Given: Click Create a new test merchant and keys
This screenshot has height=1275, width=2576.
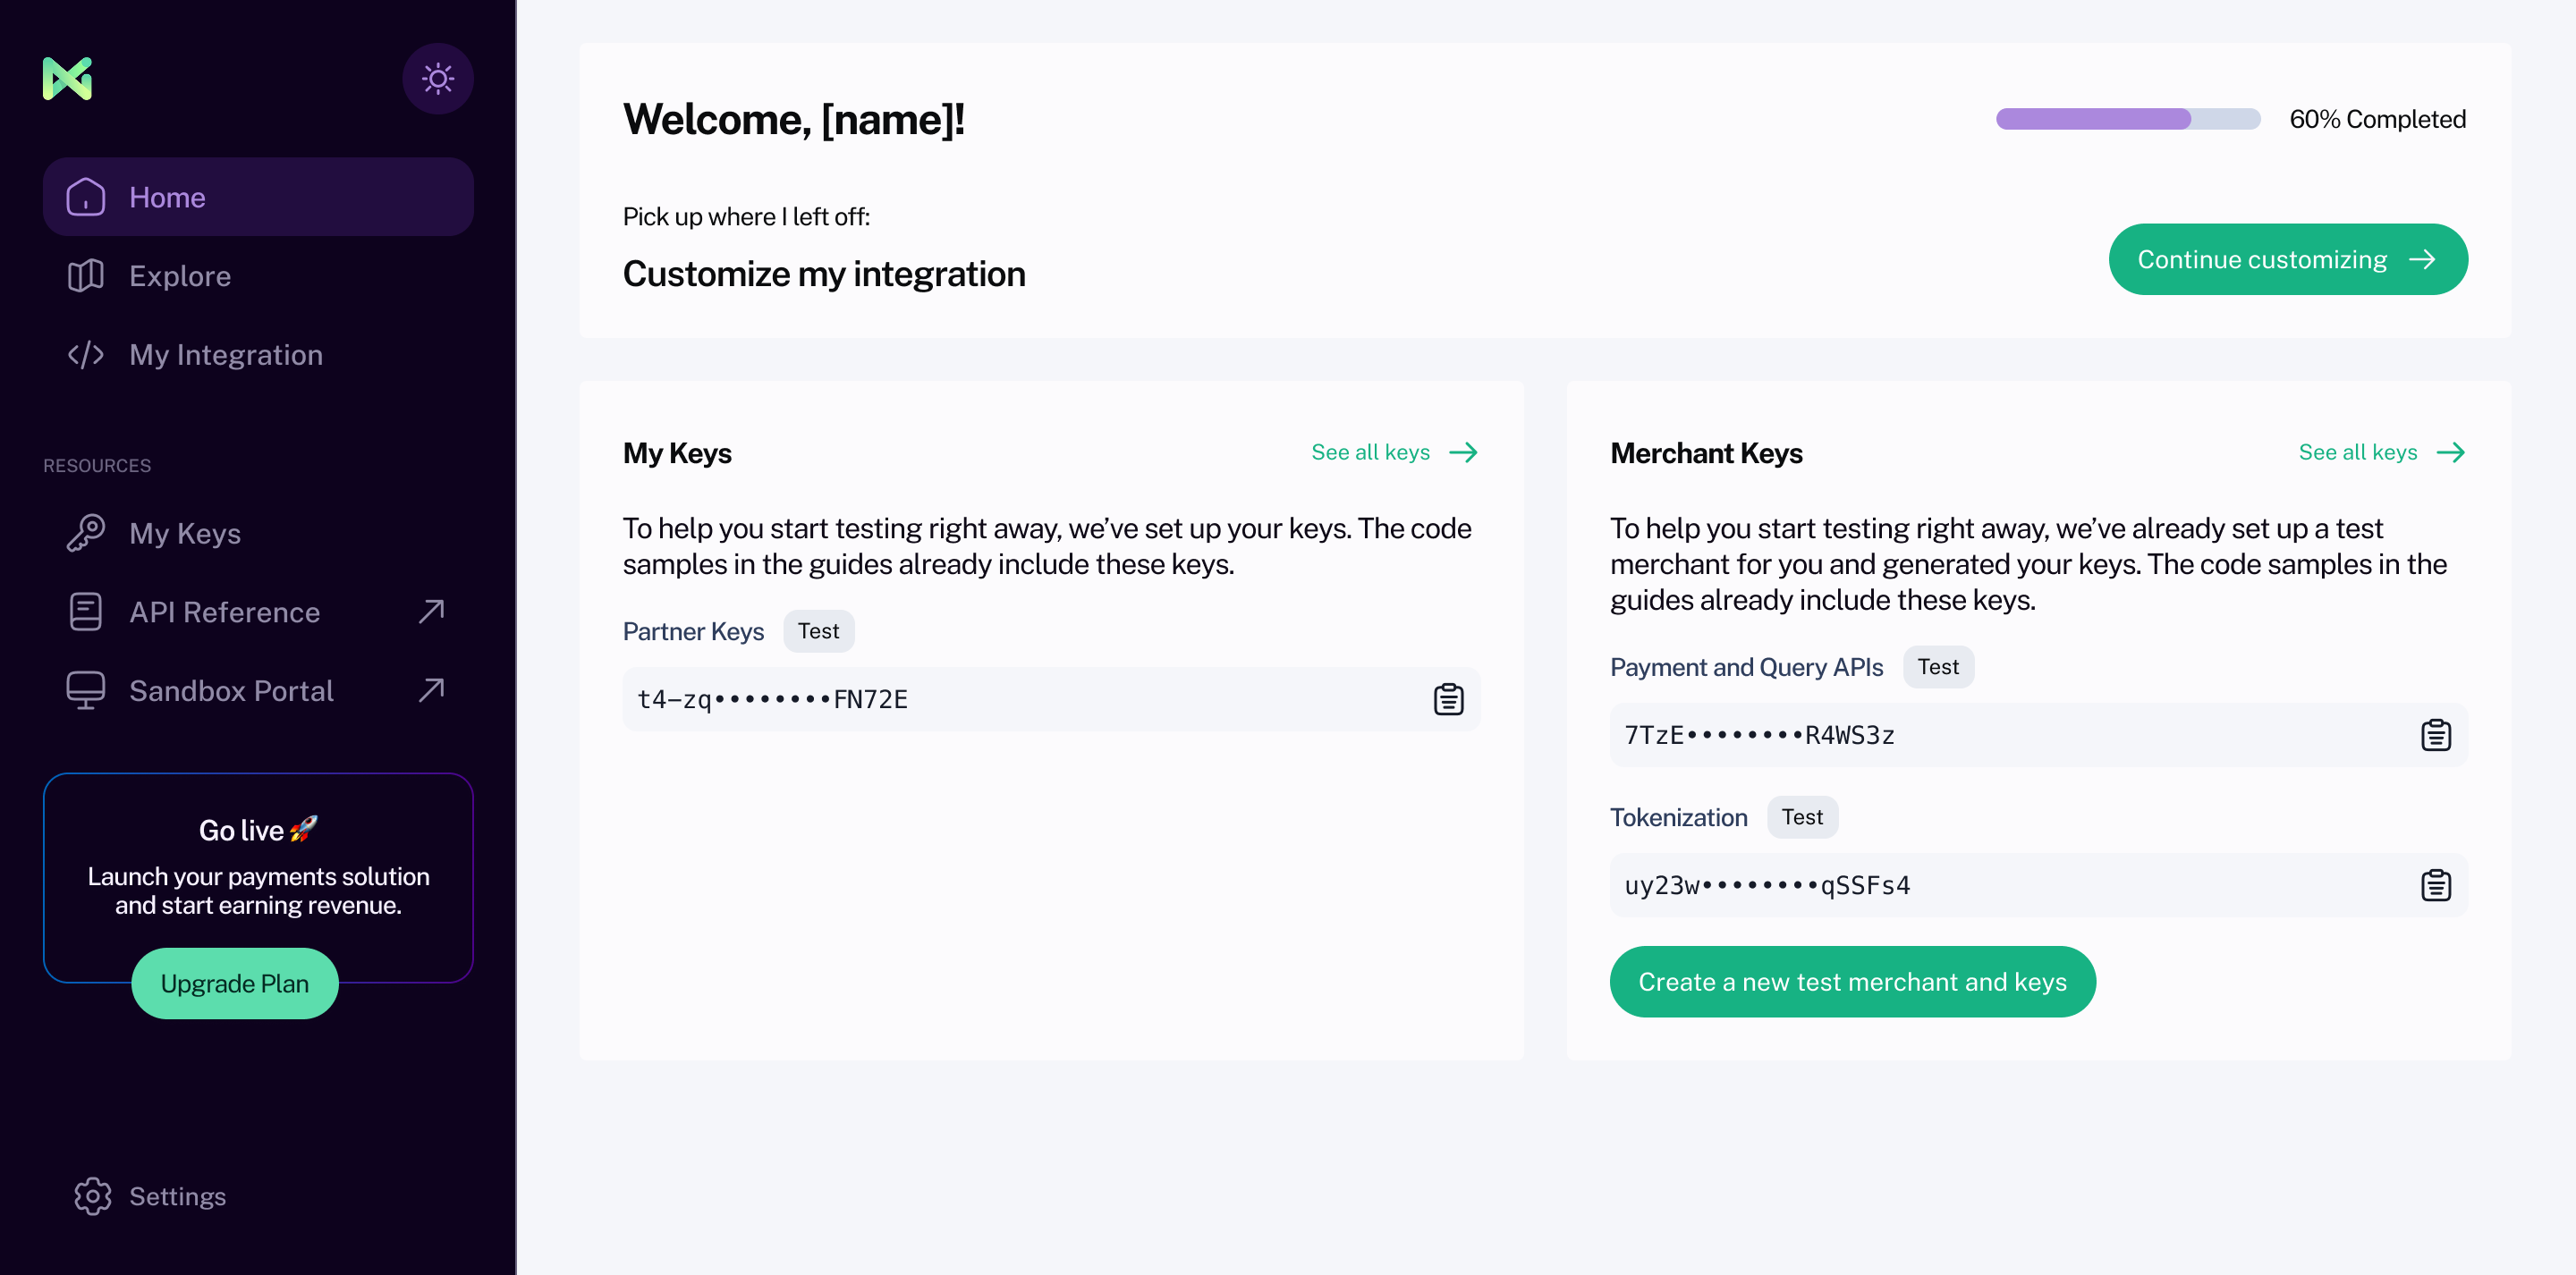Looking at the screenshot, I should (1852, 982).
